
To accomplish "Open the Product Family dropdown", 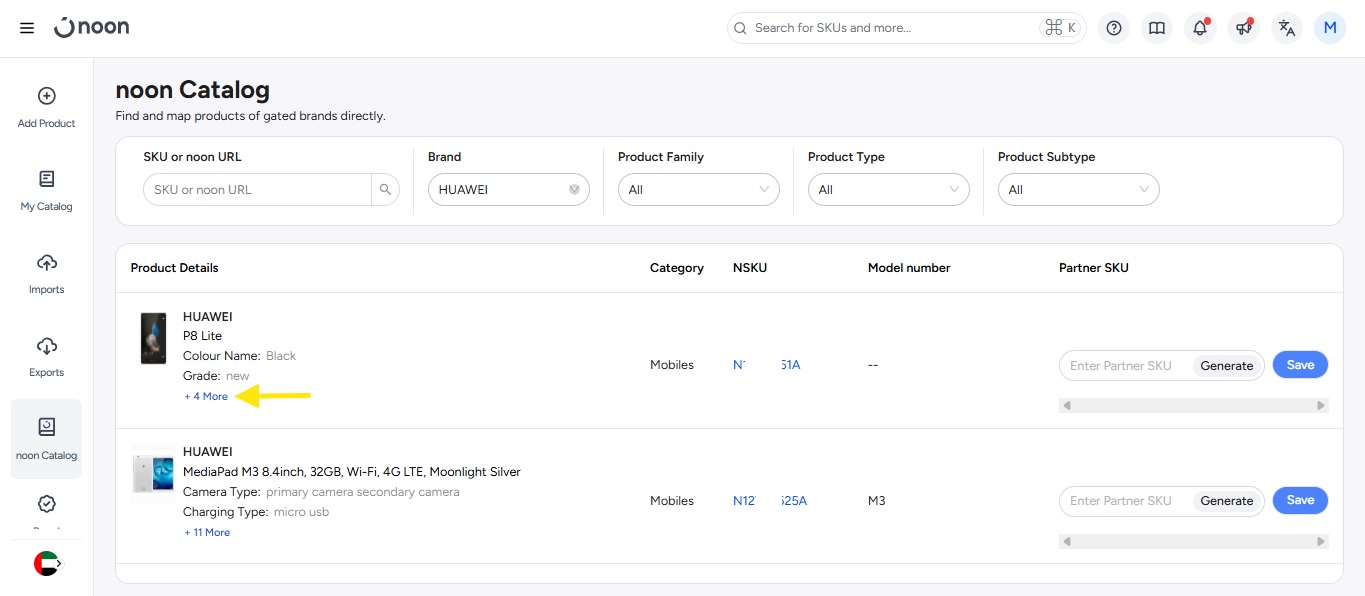I will [x=698, y=190].
